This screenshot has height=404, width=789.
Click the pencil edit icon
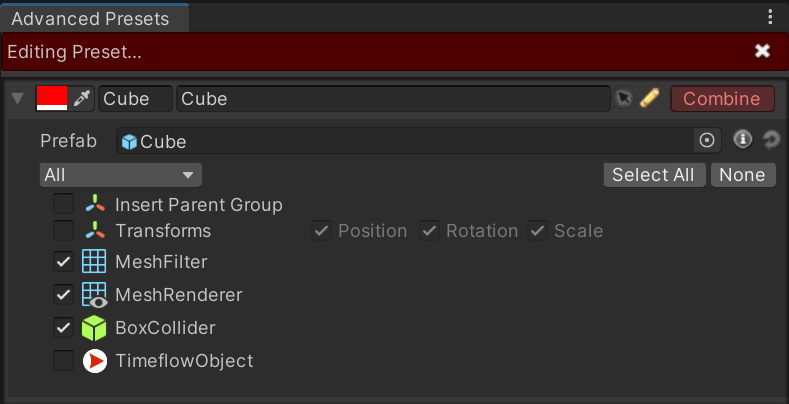click(x=649, y=98)
